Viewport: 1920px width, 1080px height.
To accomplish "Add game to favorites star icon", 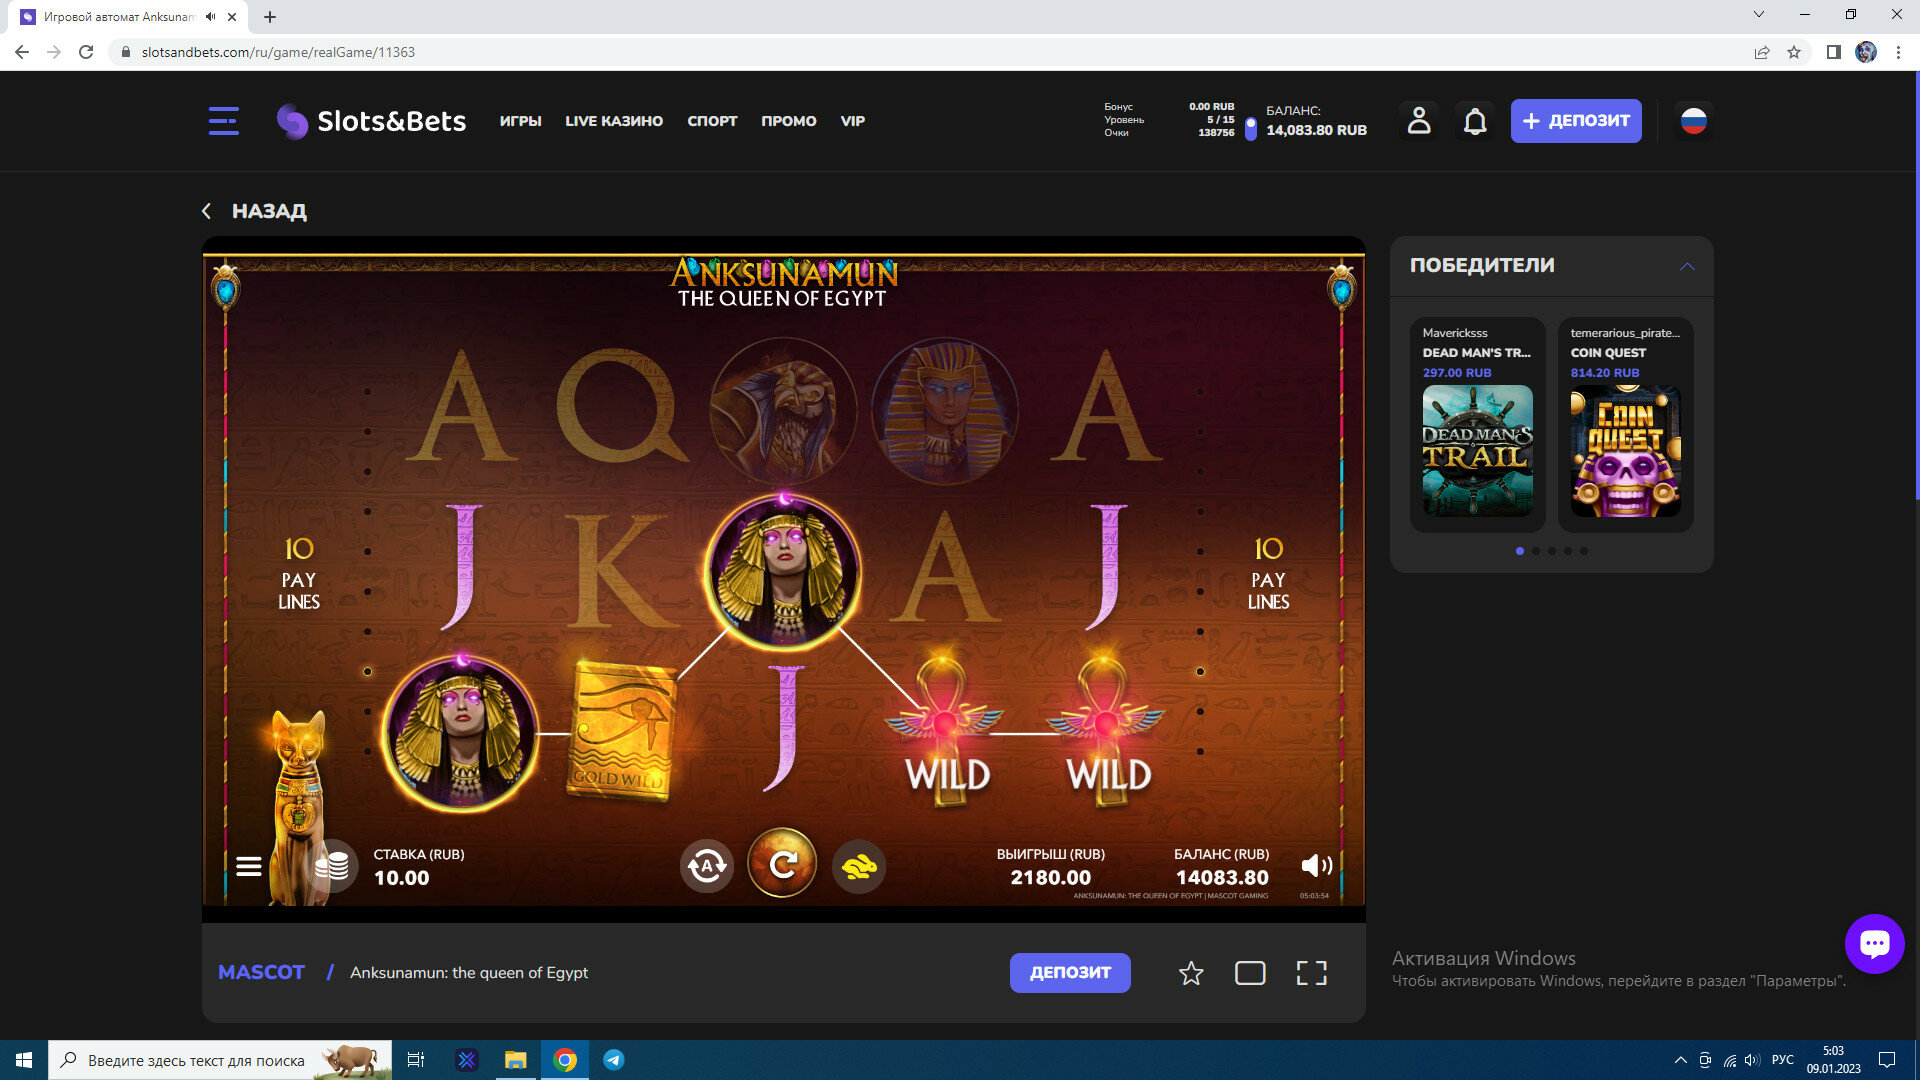I will 1190,973.
